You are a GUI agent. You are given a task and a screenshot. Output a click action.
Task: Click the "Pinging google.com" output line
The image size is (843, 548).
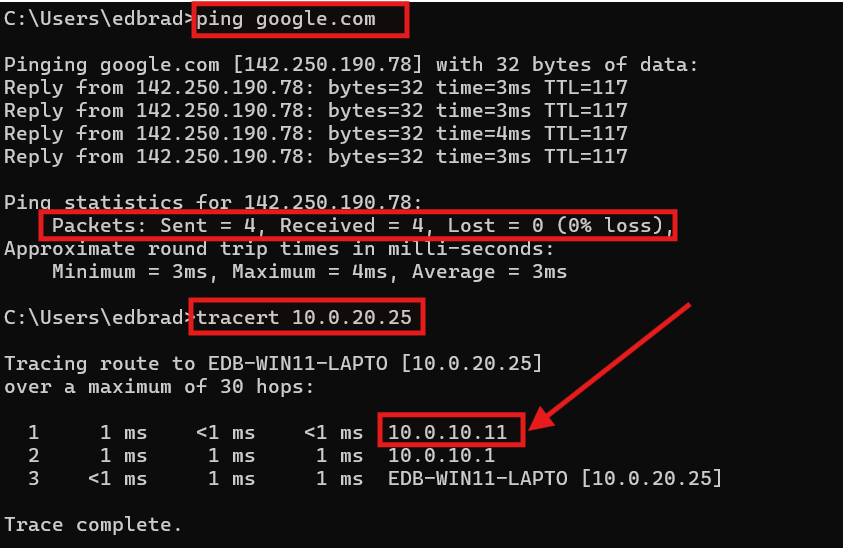click(350, 65)
